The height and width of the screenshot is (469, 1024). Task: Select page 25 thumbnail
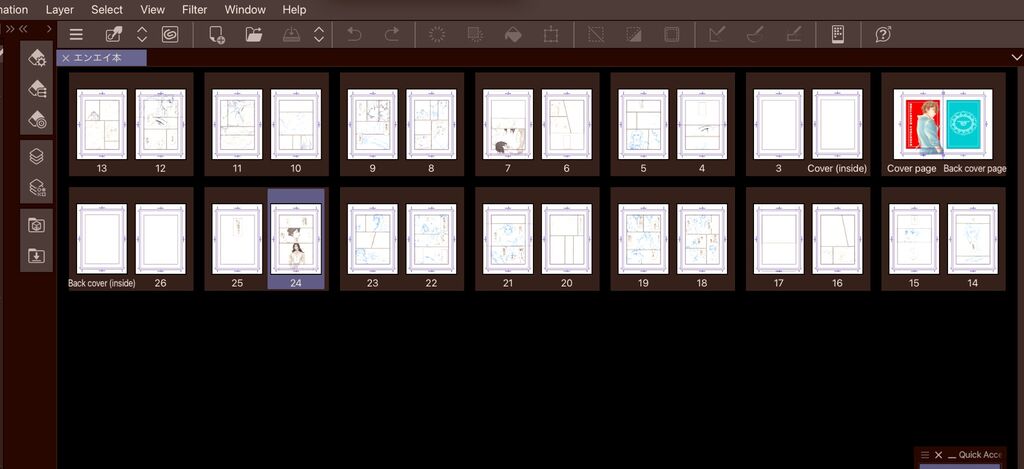point(237,239)
